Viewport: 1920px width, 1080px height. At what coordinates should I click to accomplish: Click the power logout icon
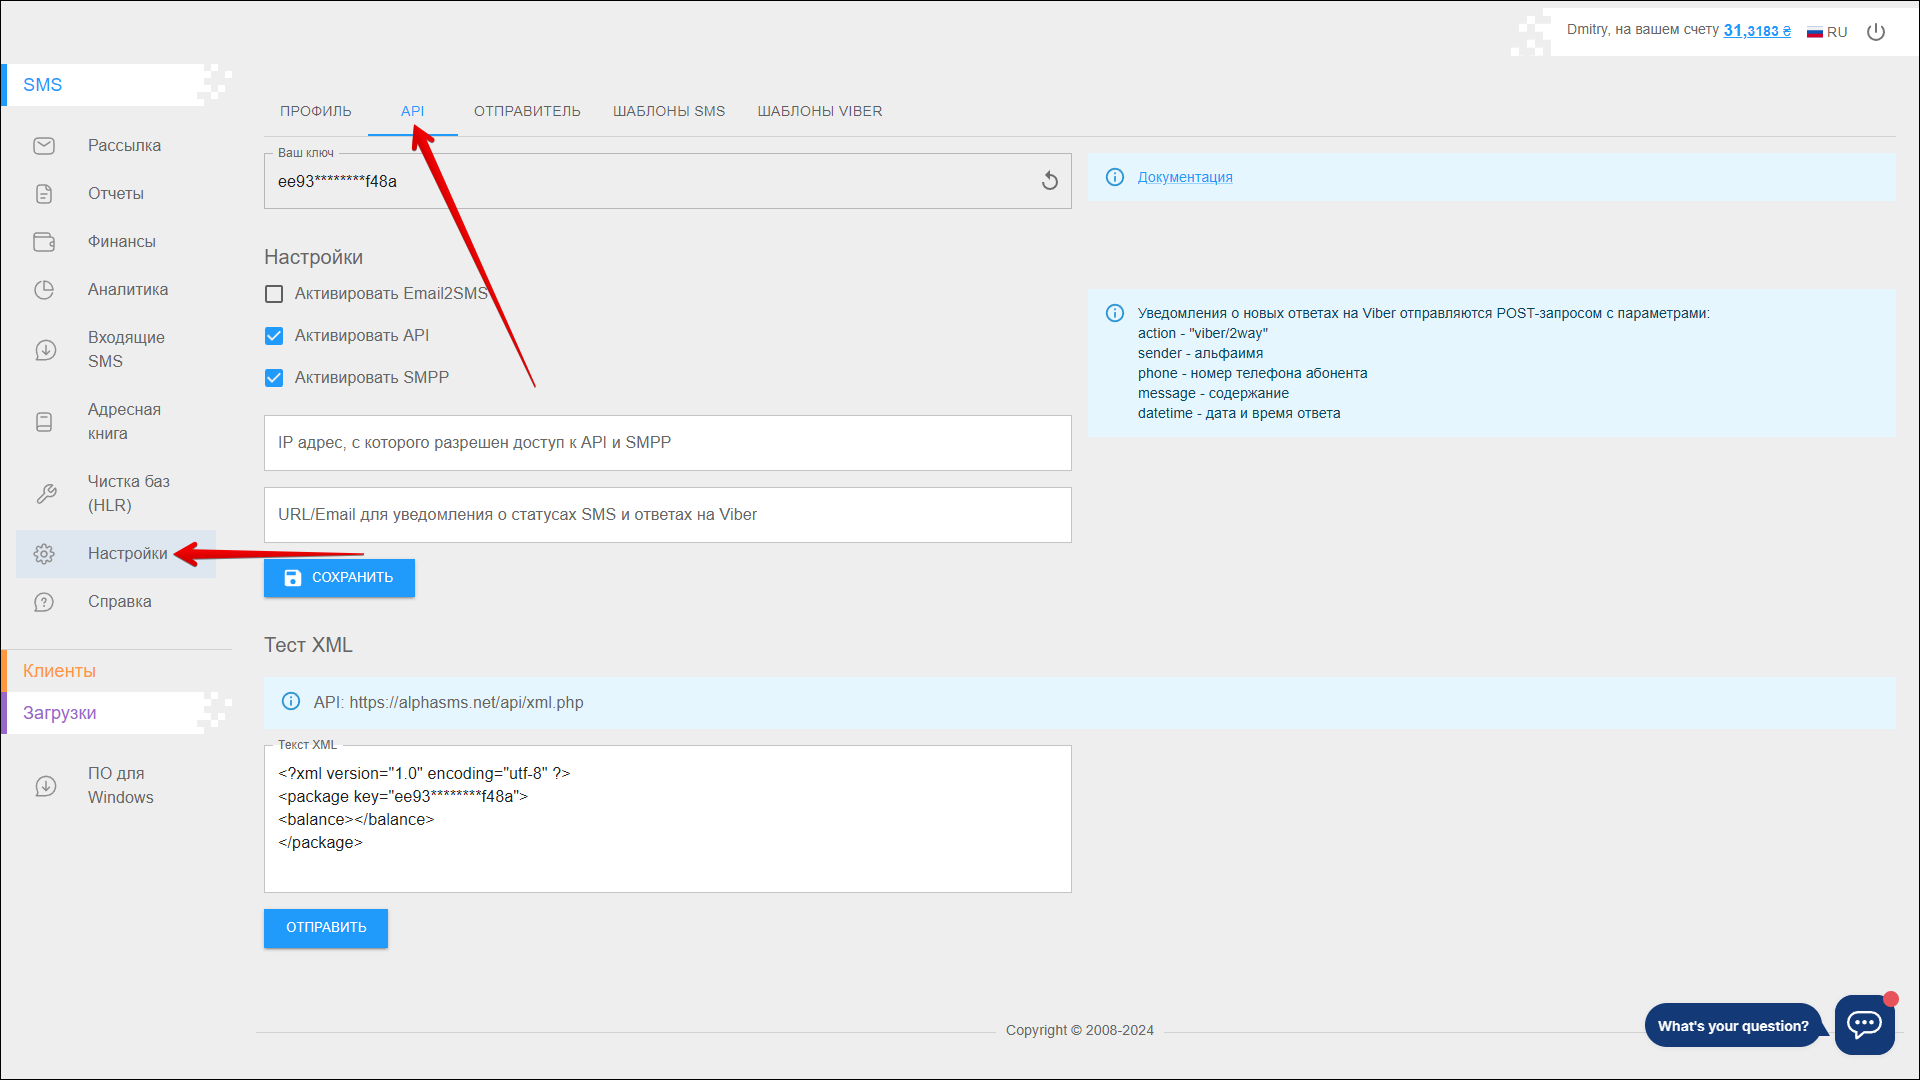coord(1876,32)
